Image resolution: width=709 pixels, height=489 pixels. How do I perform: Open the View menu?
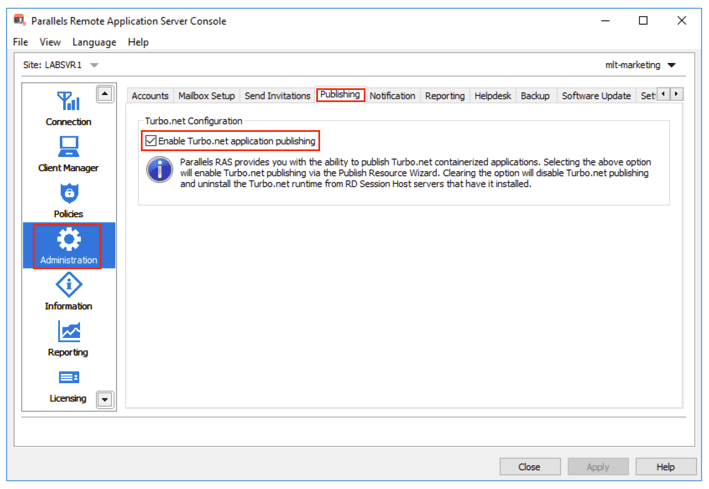50,42
